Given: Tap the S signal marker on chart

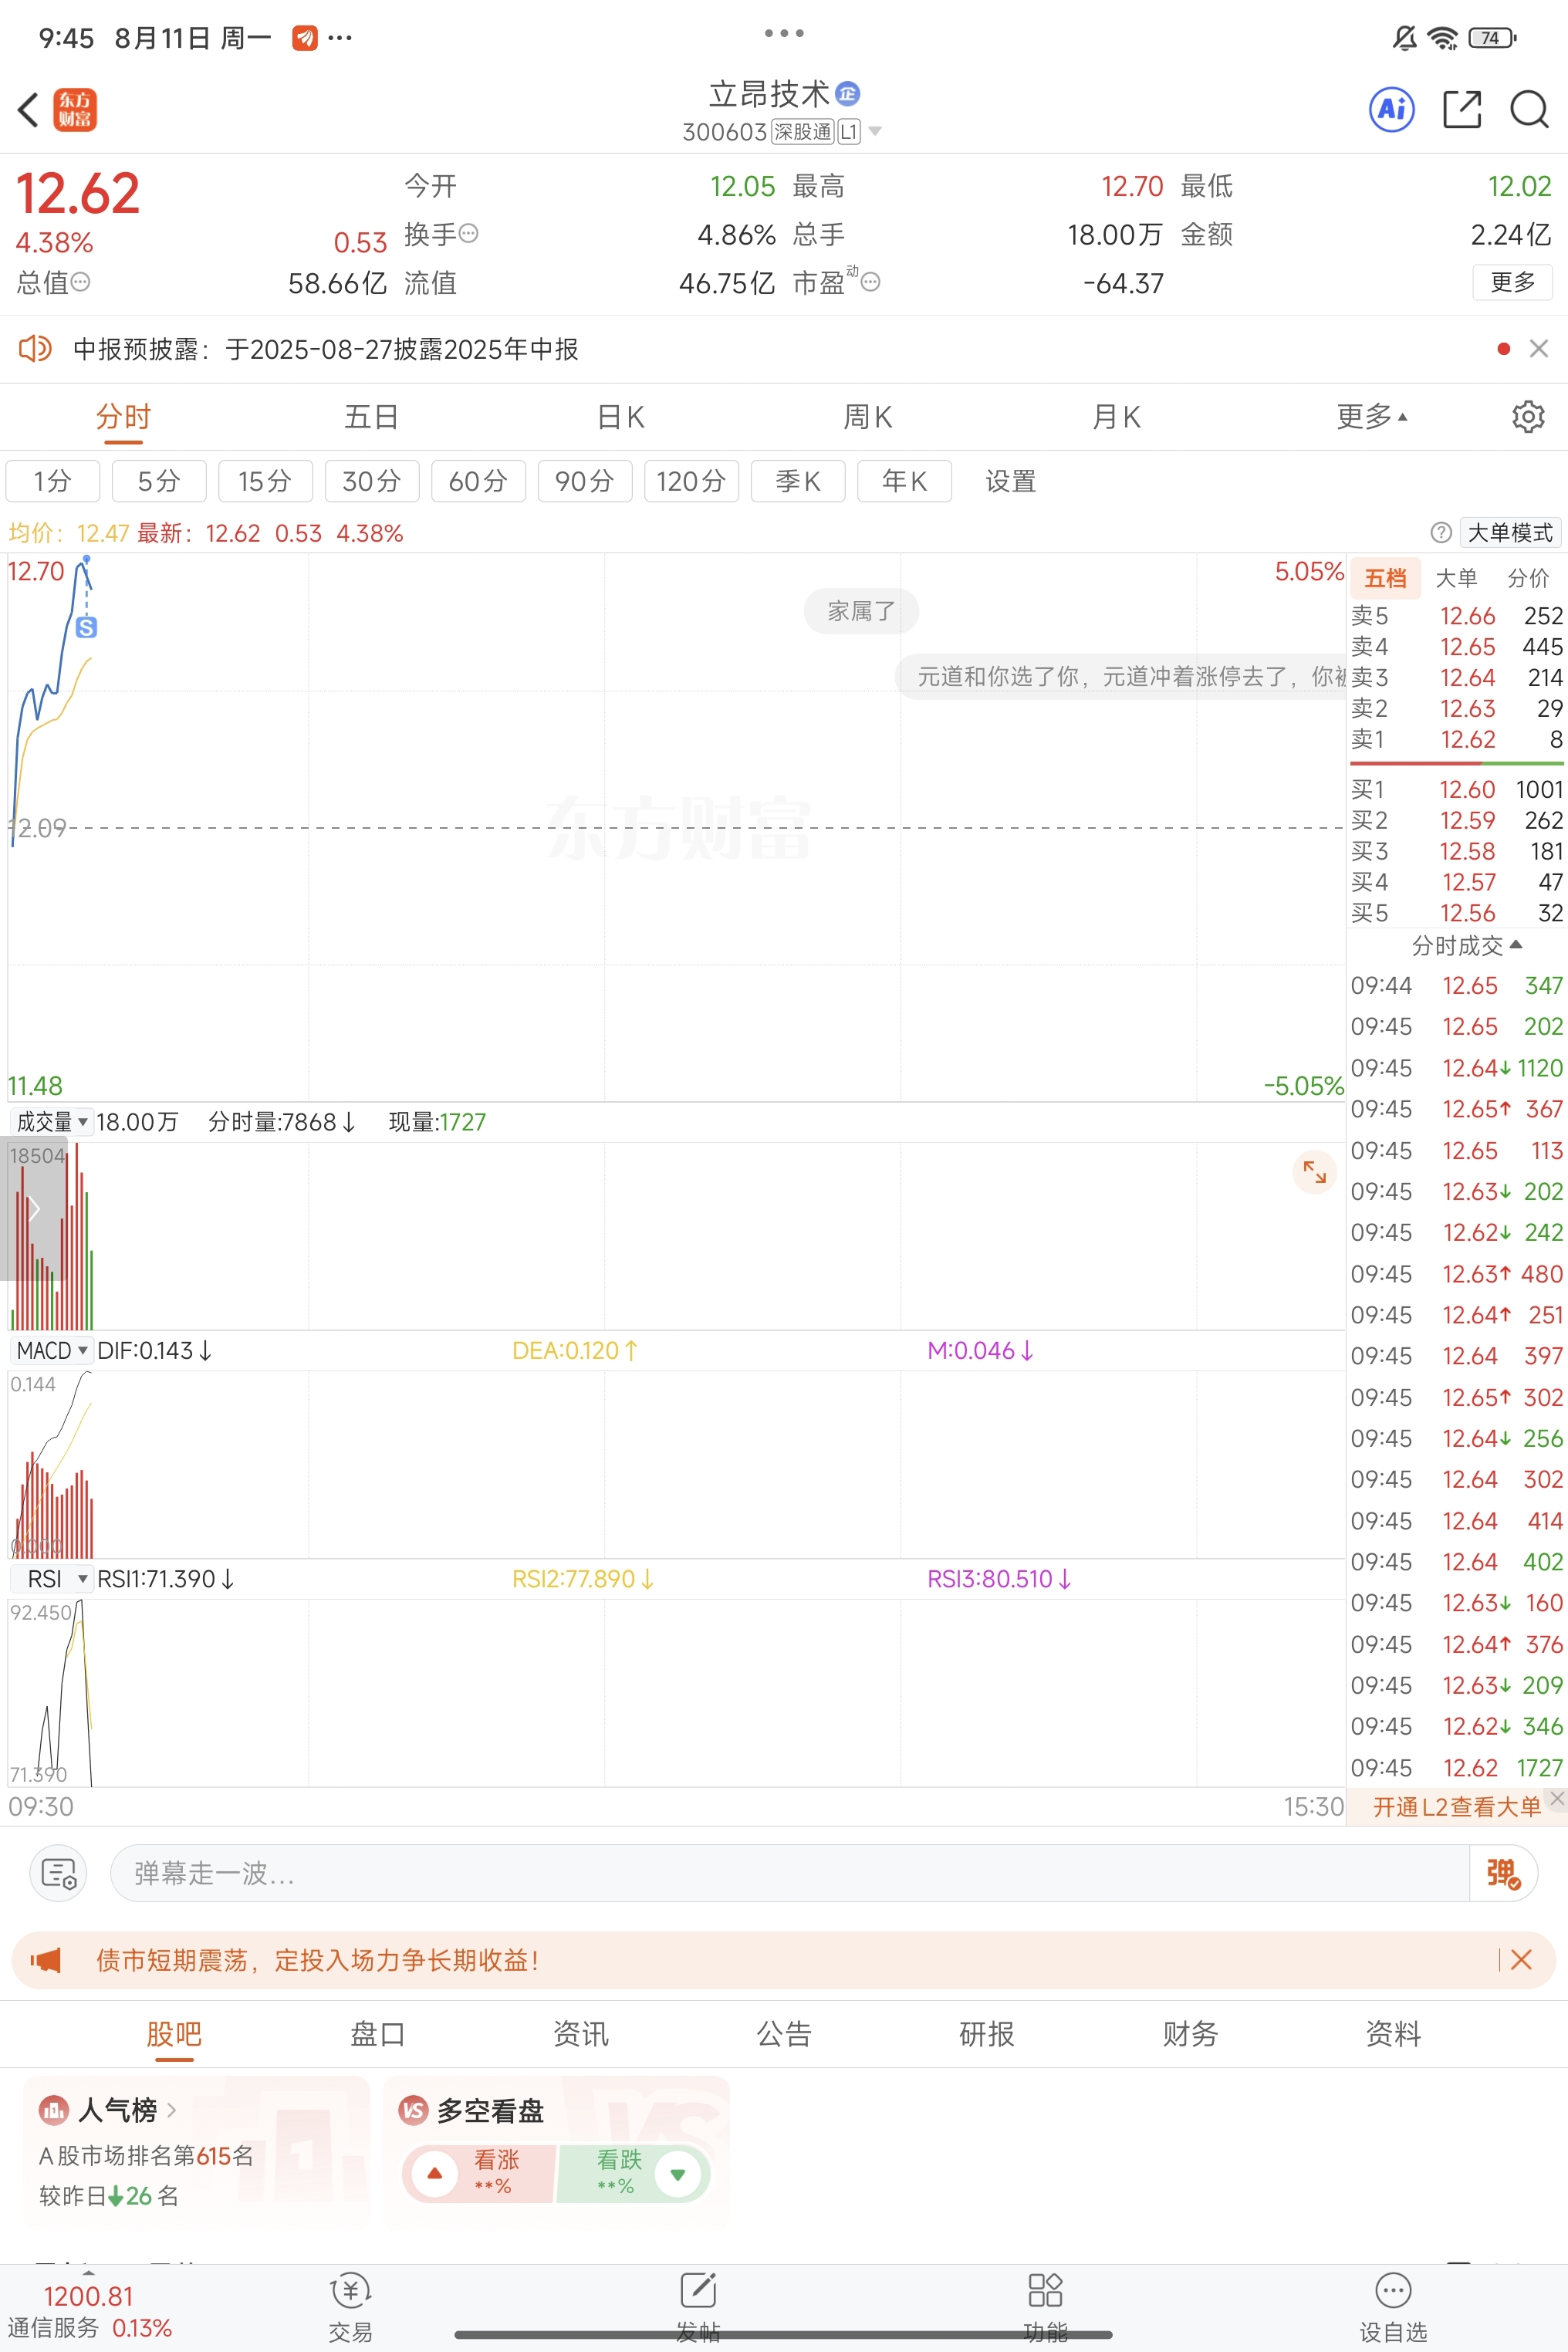Looking at the screenshot, I should (87, 627).
